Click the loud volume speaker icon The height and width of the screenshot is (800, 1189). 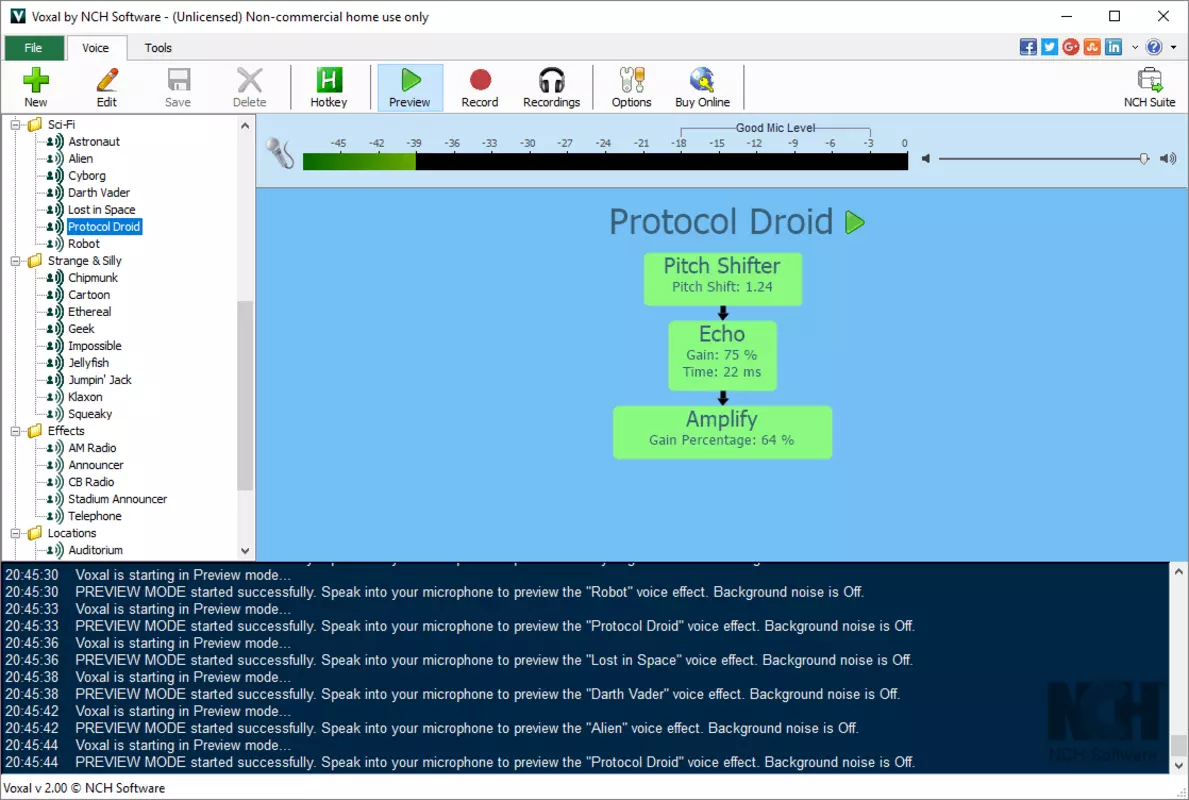tap(1168, 158)
